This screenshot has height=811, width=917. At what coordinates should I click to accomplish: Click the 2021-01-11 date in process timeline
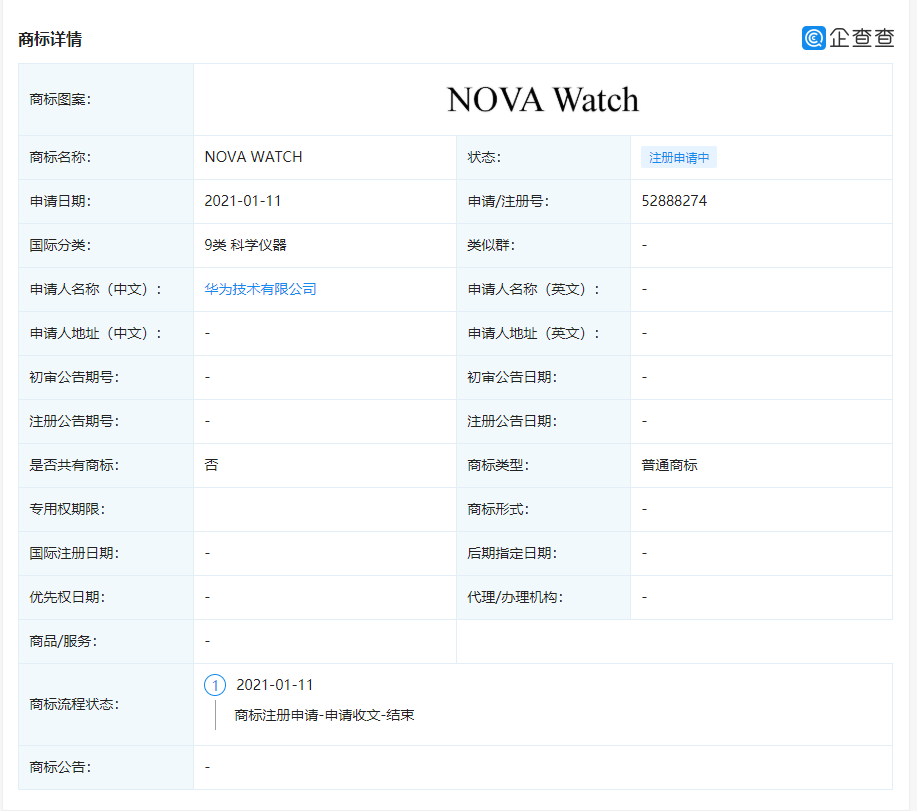(x=275, y=685)
